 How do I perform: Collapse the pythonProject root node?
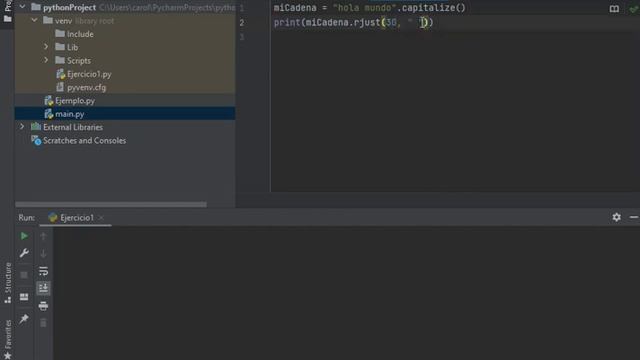22,7
